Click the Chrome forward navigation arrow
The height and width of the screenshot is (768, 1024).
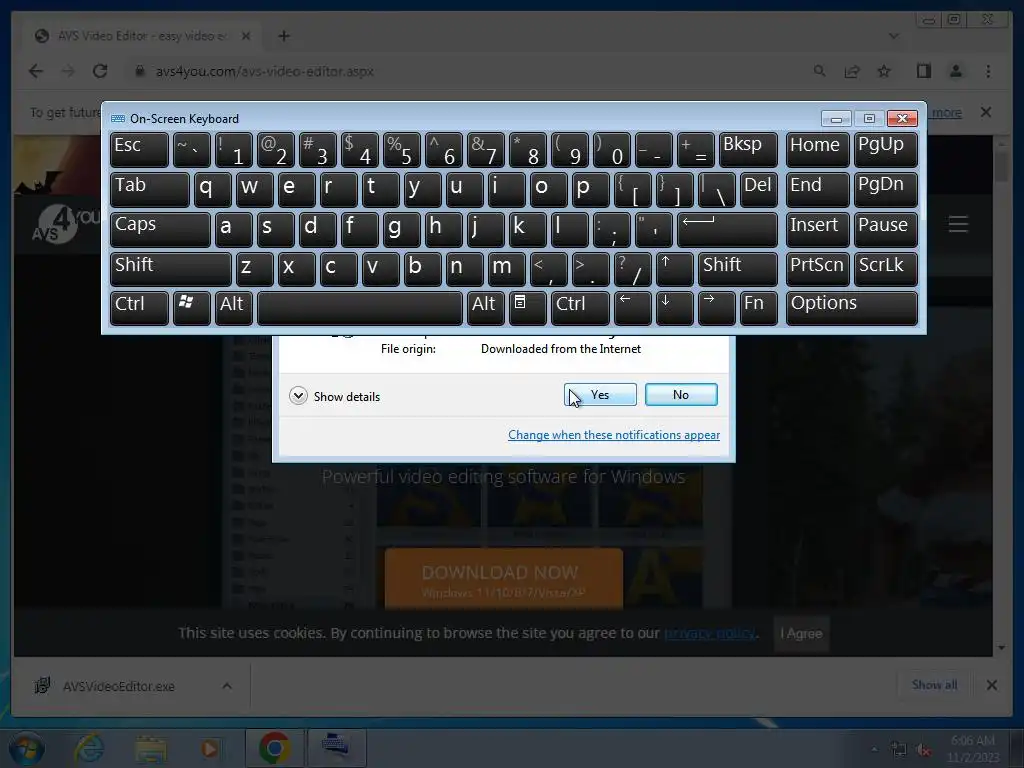[68, 71]
